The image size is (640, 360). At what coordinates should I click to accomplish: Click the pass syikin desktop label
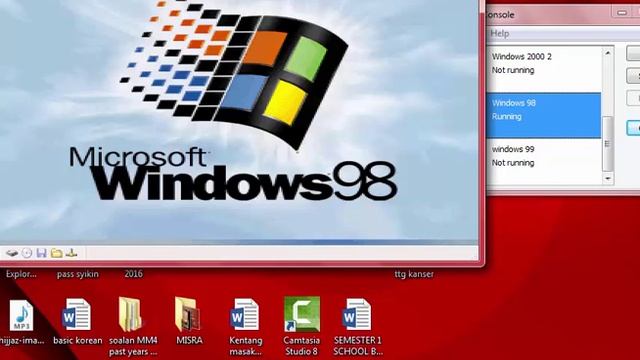coord(78,274)
